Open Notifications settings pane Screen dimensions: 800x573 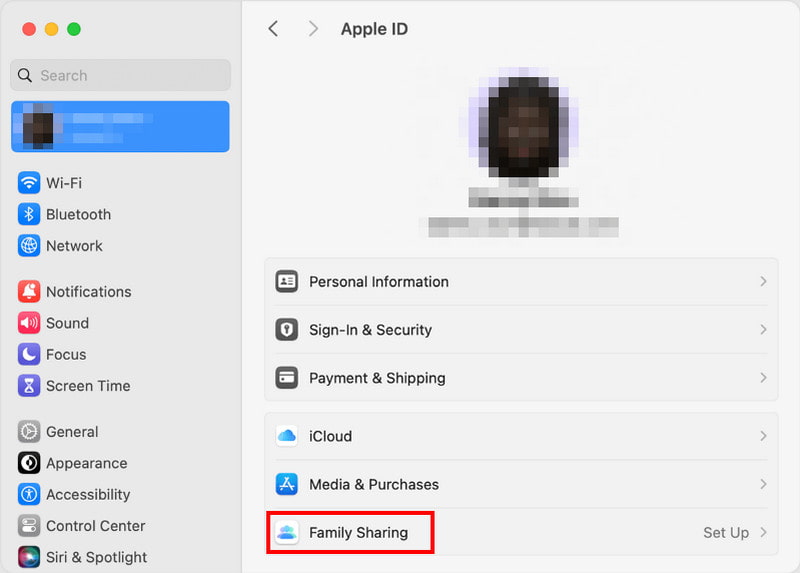pyautogui.click(x=89, y=291)
